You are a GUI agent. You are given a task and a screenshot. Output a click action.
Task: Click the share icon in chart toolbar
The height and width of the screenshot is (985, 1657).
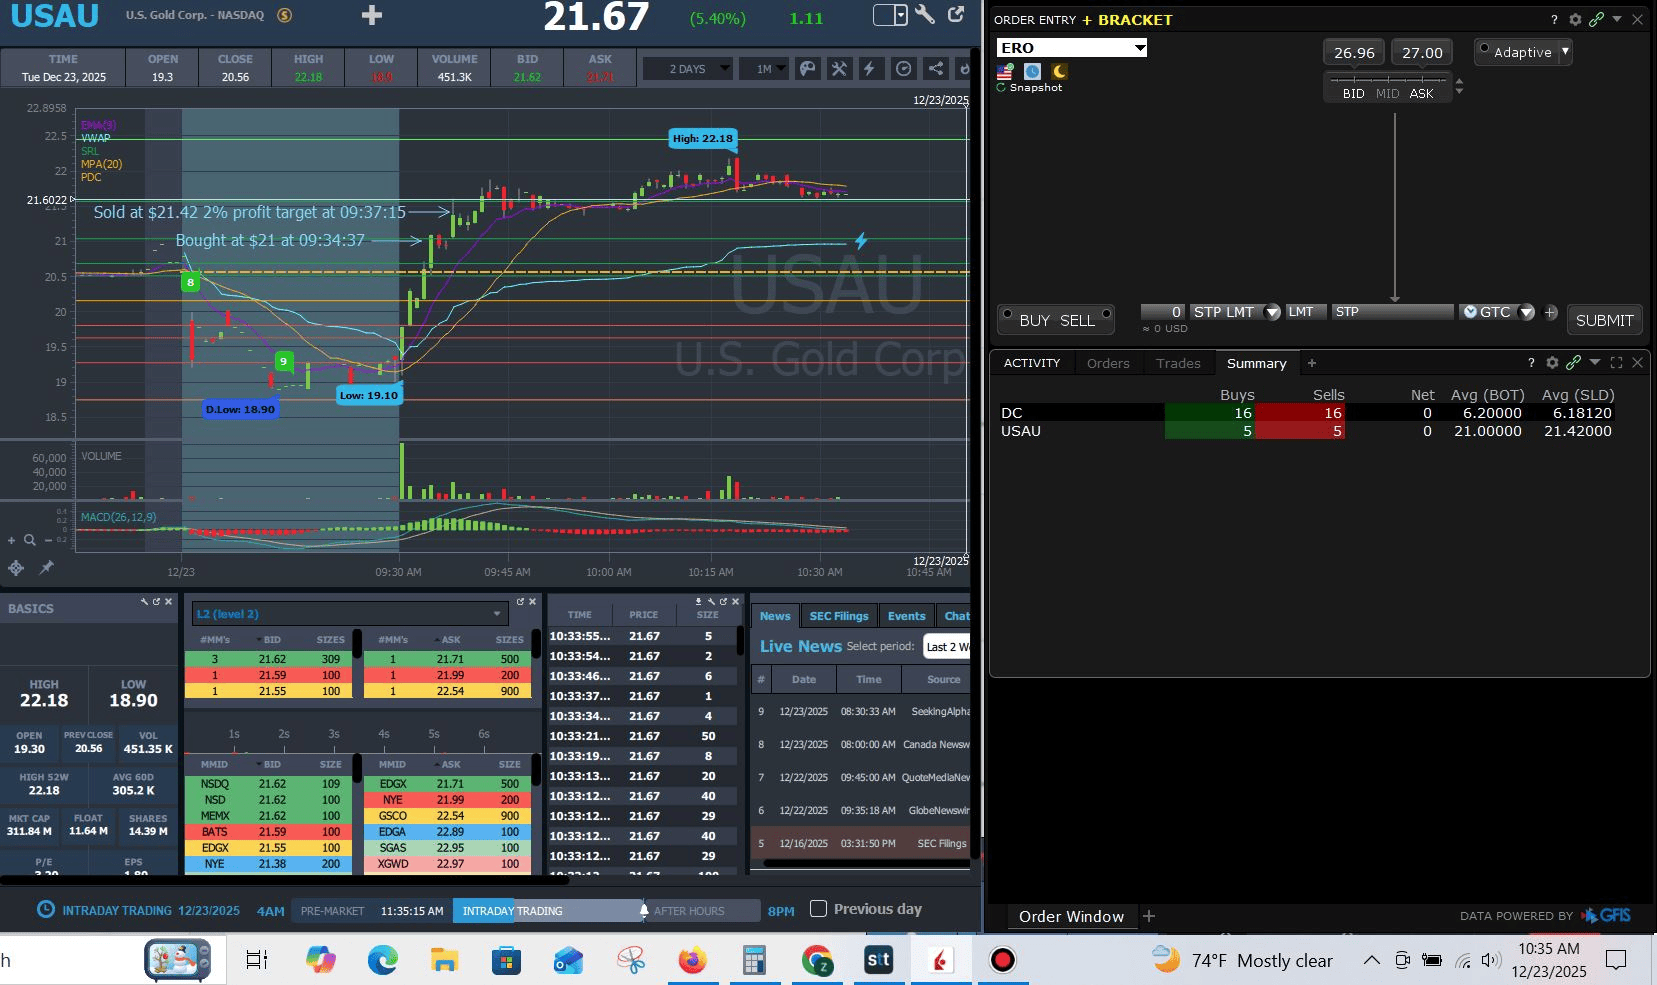(x=936, y=69)
